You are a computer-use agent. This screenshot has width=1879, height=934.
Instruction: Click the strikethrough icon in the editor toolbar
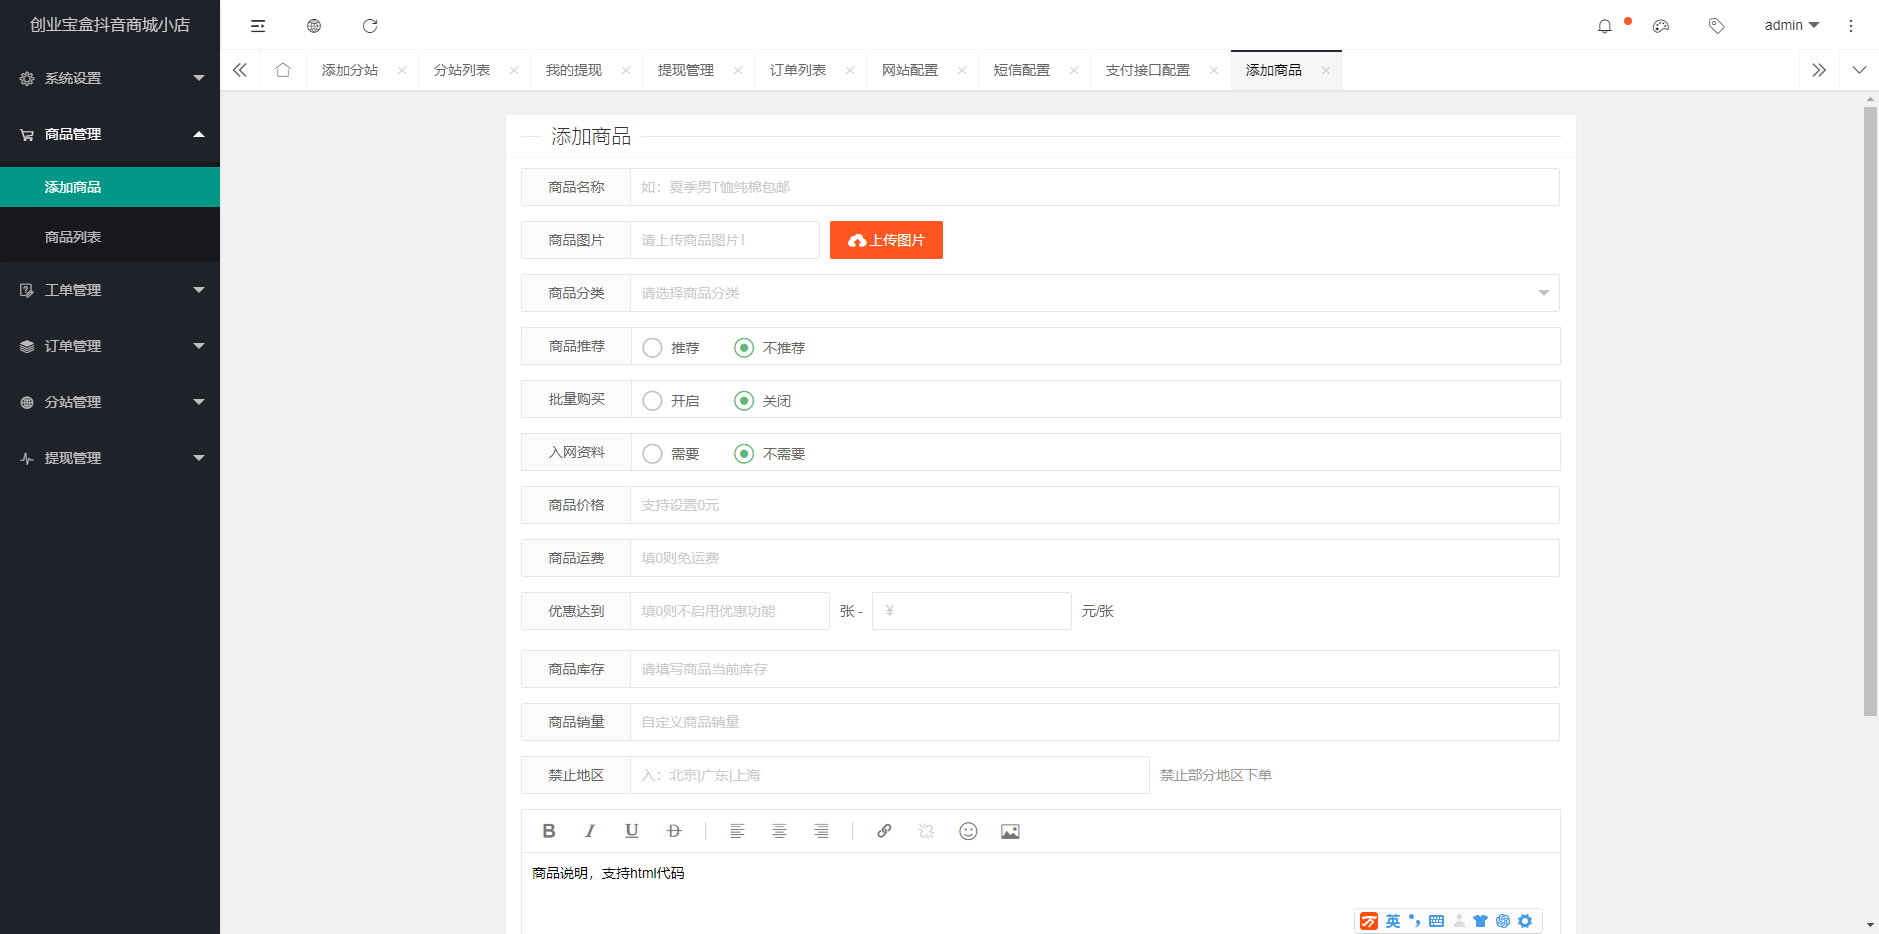674,830
